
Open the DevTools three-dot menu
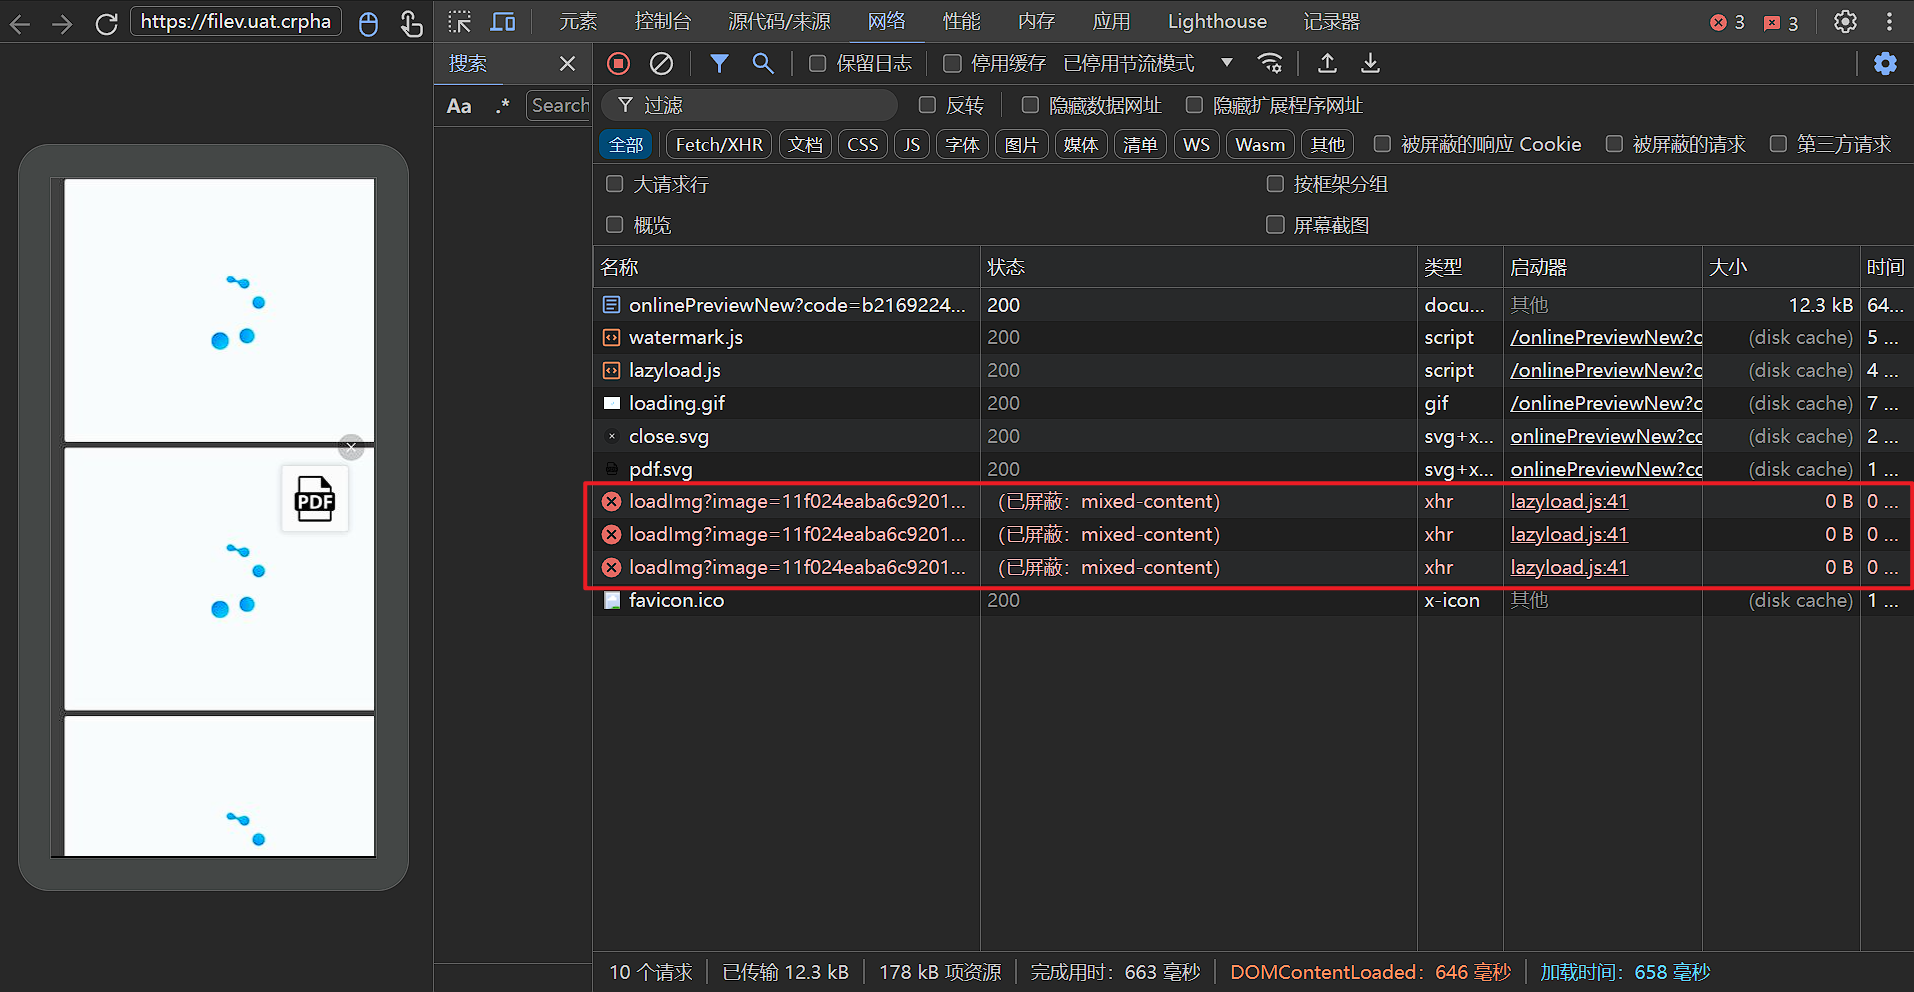(x=1889, y=21)
